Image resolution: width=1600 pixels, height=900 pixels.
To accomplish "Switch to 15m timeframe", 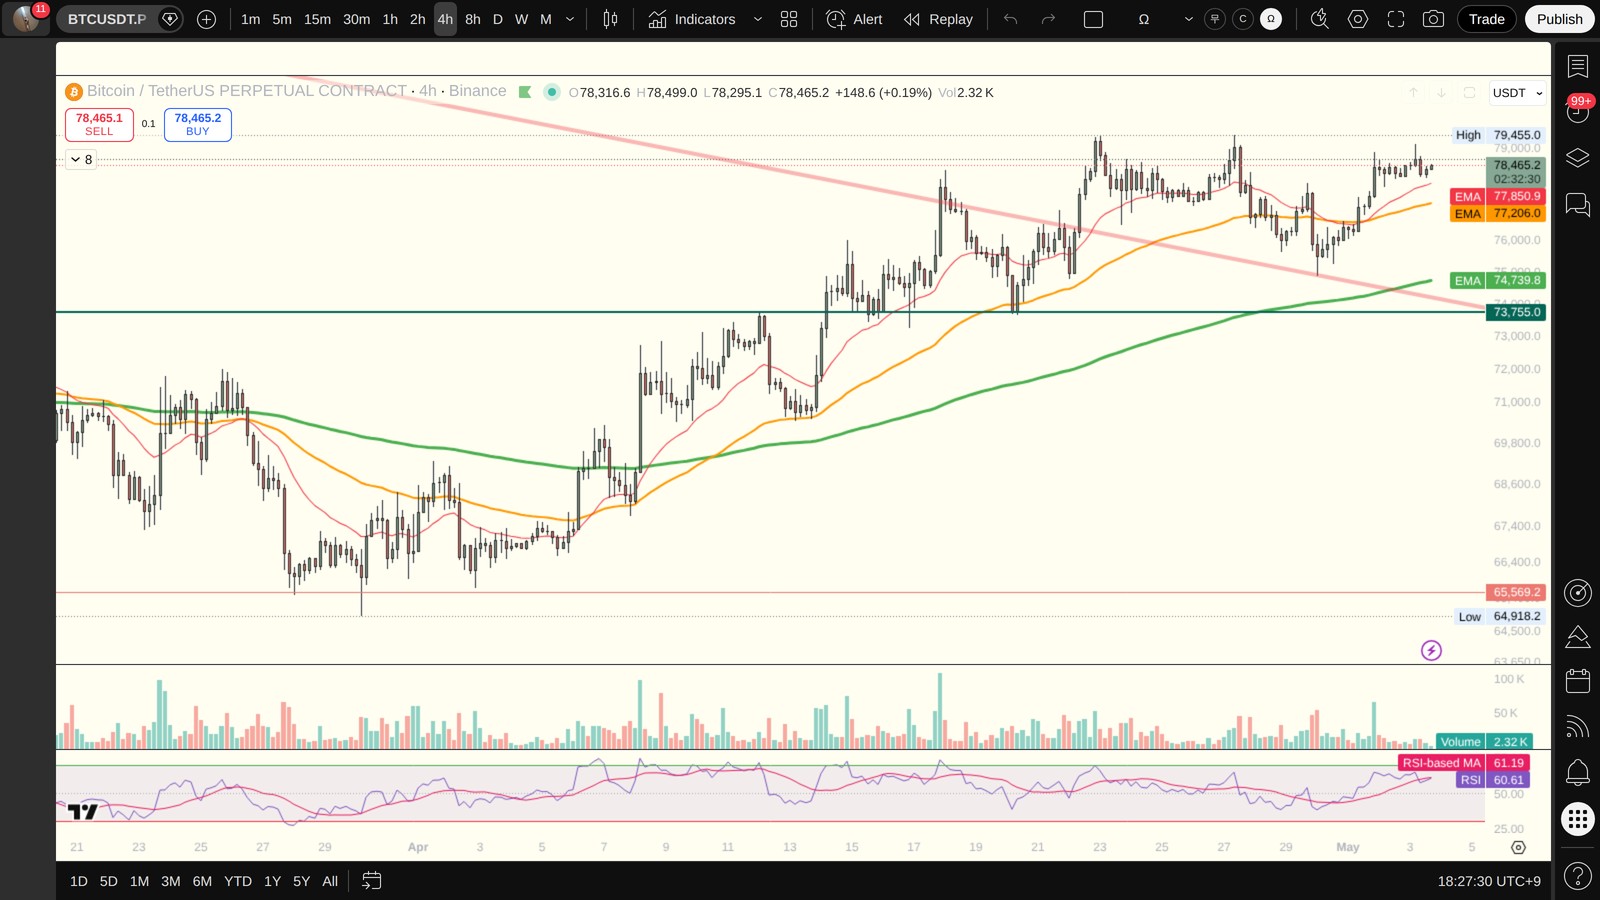I will point(317,19).
